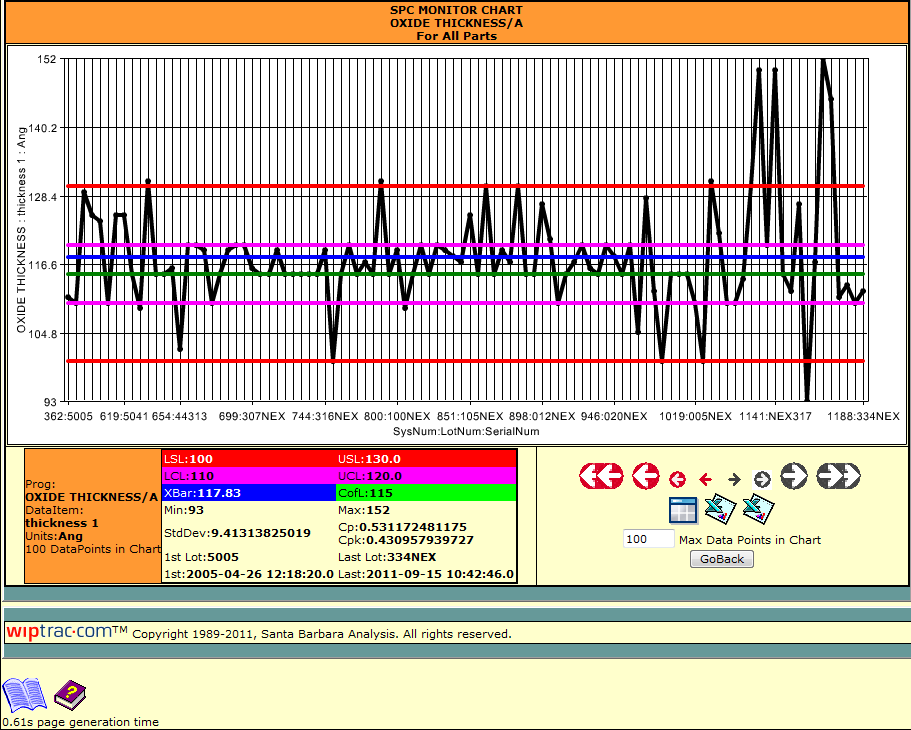Click the peak data point at 152
Screen dimensions: 911x730
pyautogui.click(x=823, y=60)
